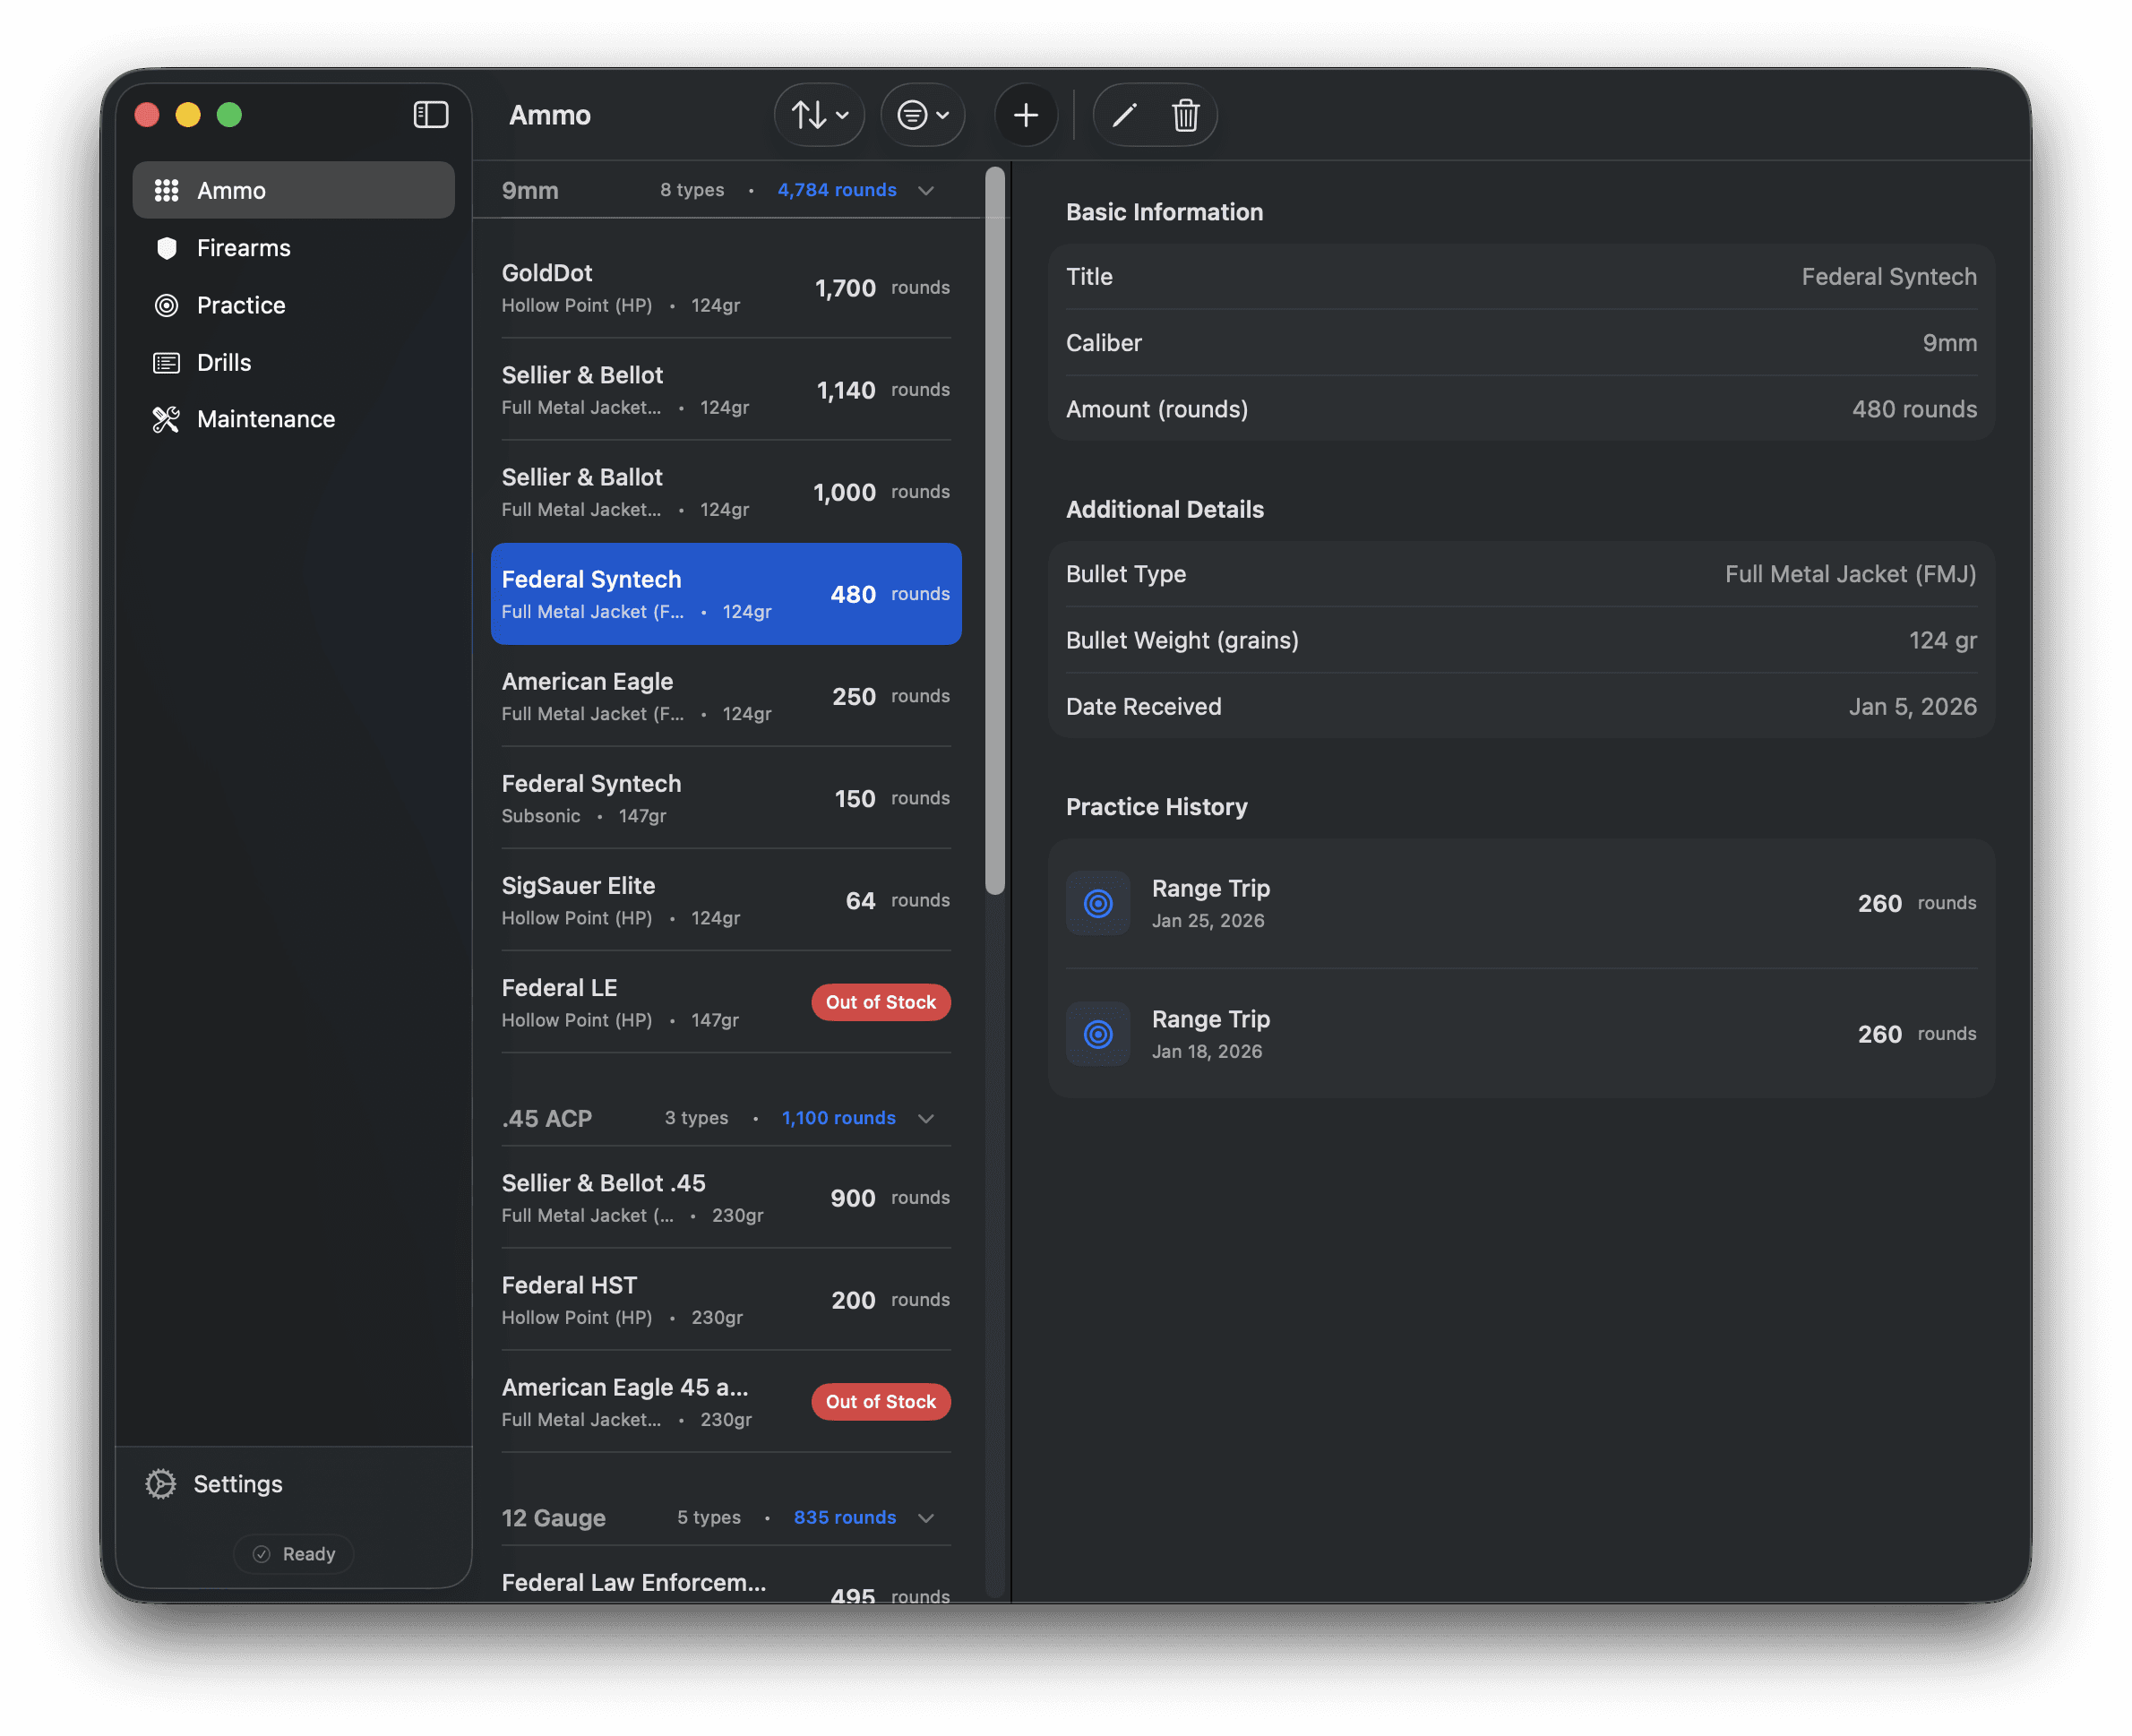Click the Ready status badge

click(293, 1554)
